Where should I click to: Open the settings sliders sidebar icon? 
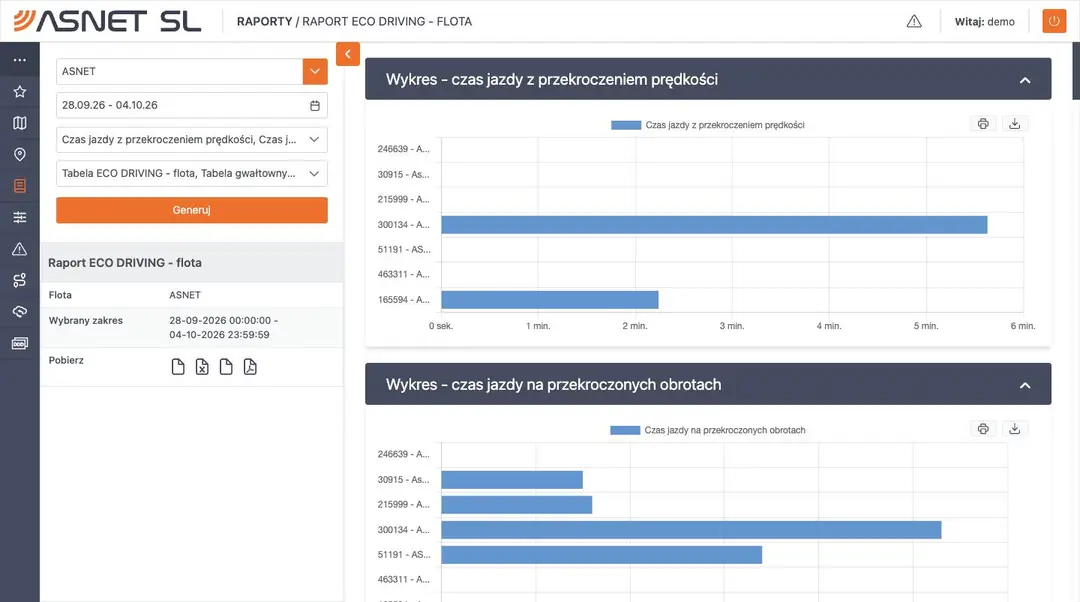point(19,218)
